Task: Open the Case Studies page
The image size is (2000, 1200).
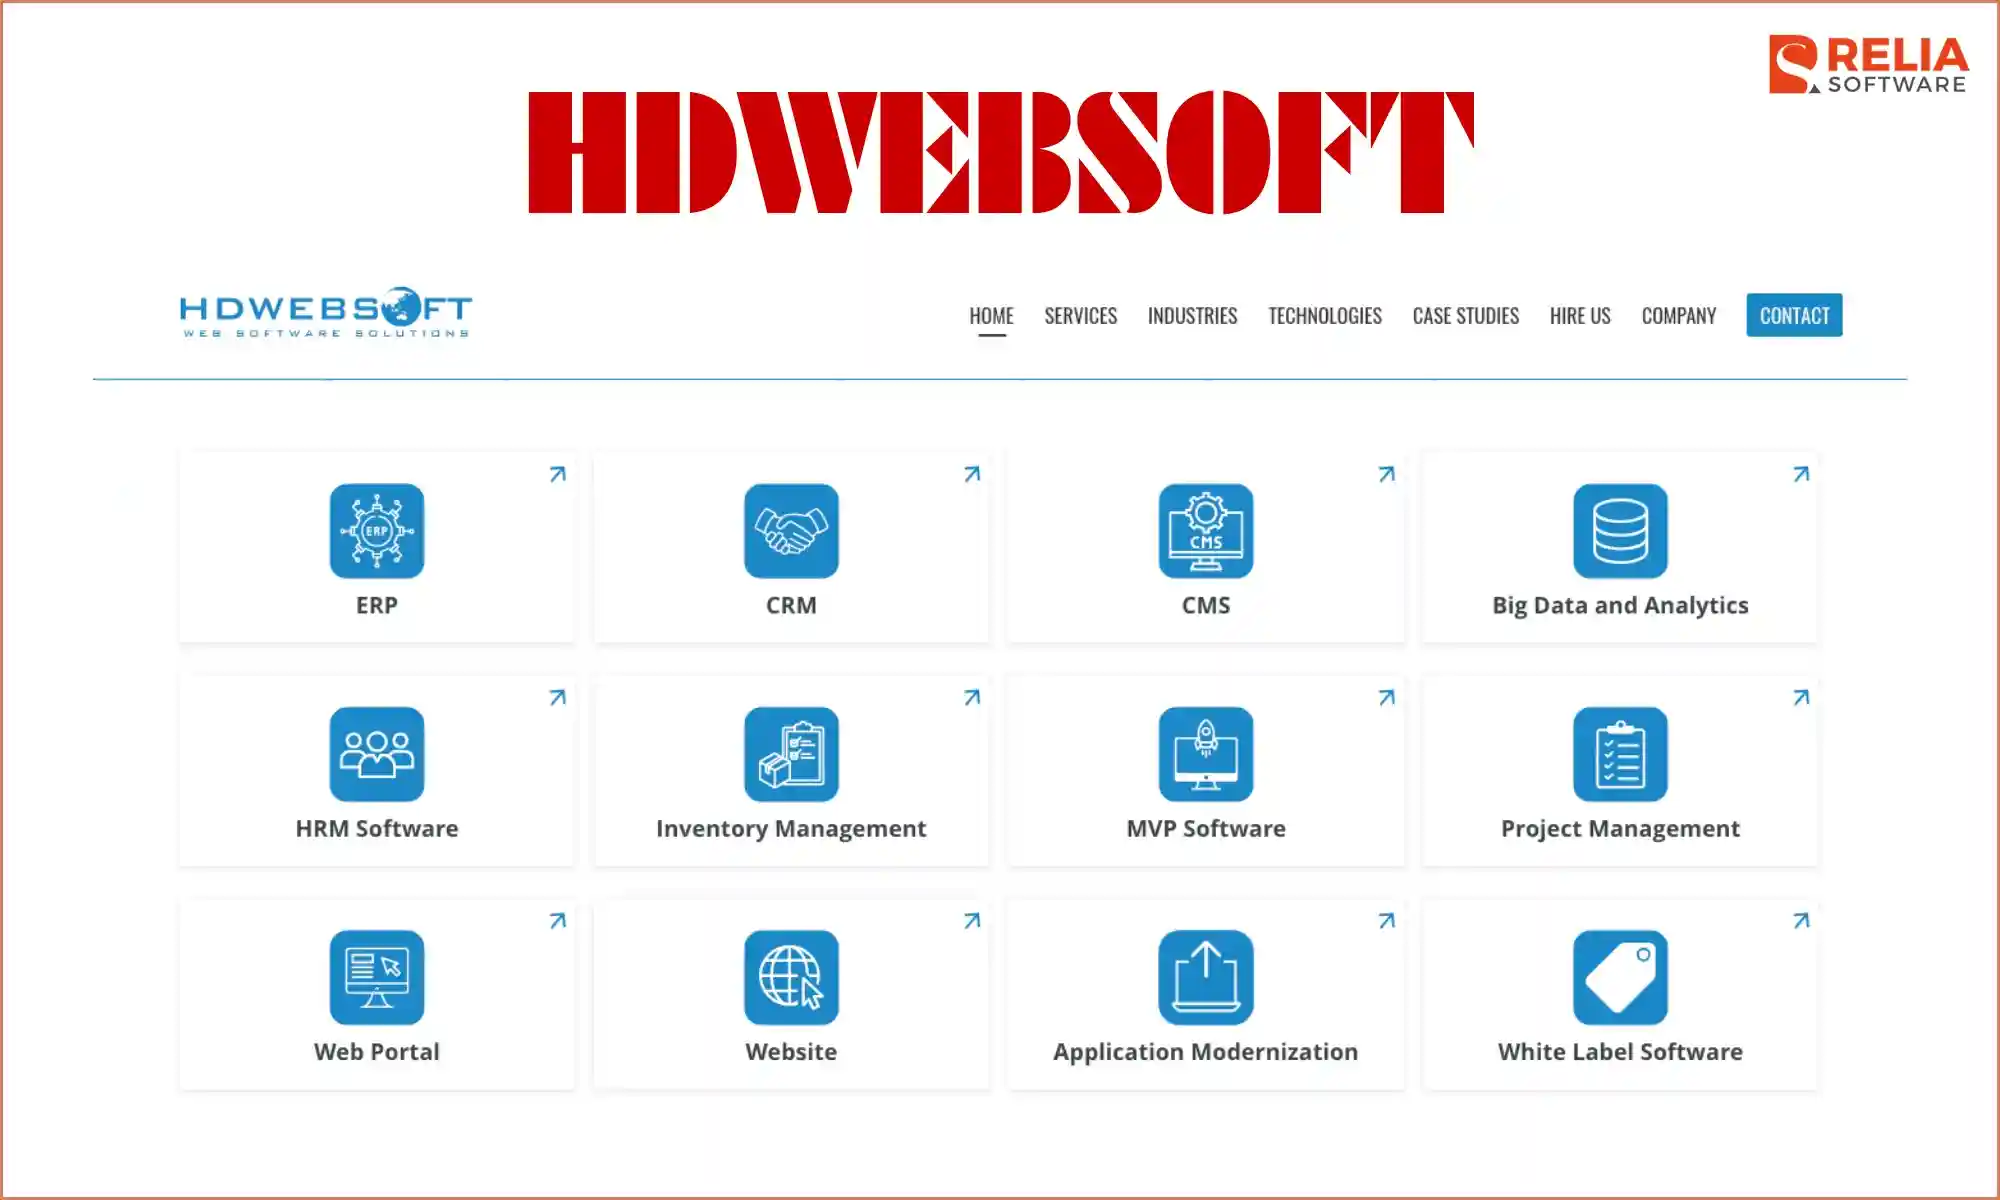Action: (1465, 316)
